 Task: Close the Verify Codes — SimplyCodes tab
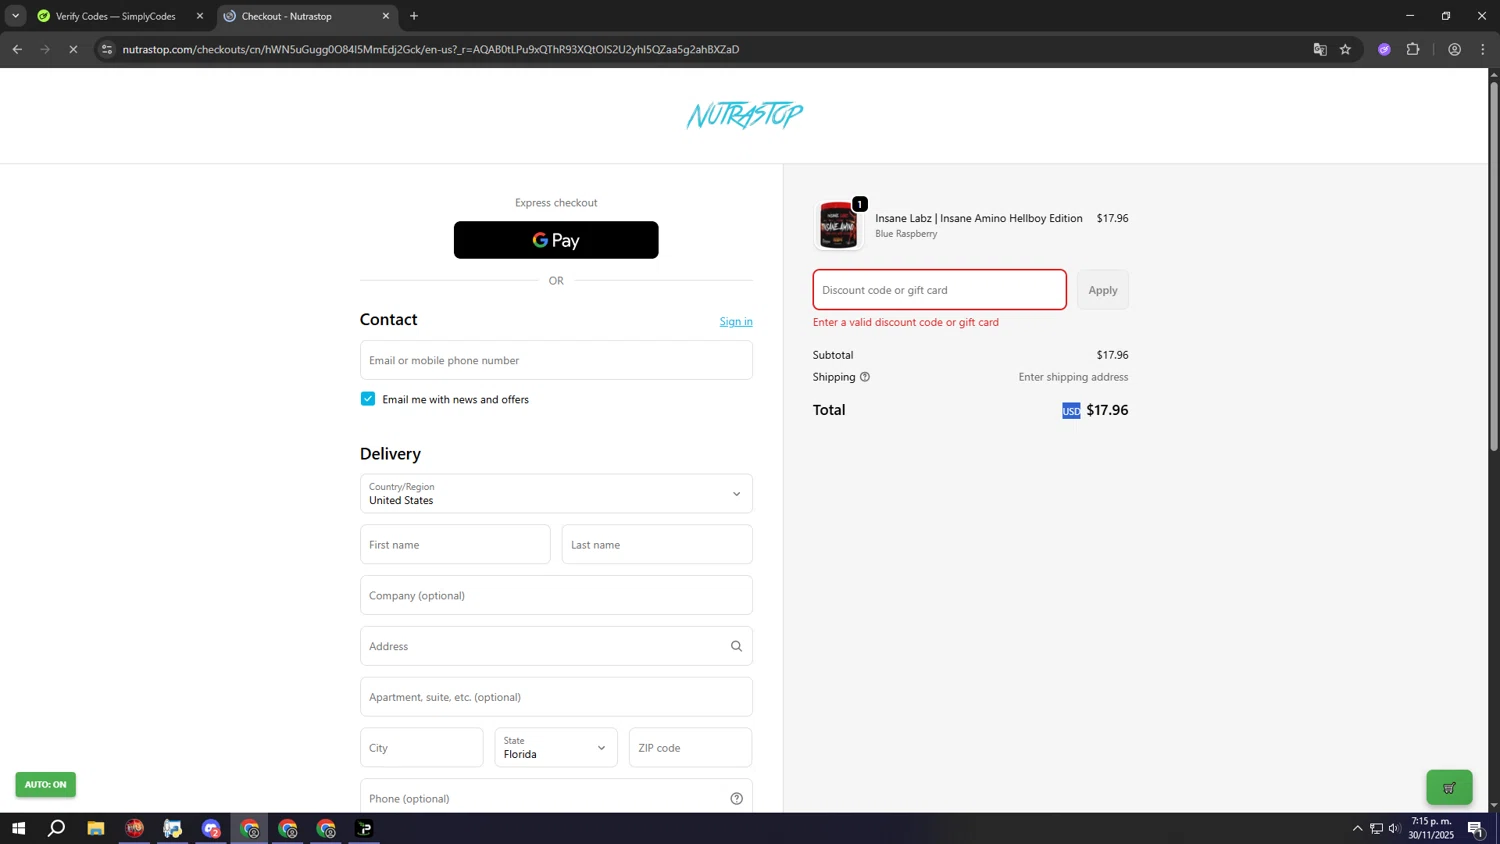pos(200,16)
